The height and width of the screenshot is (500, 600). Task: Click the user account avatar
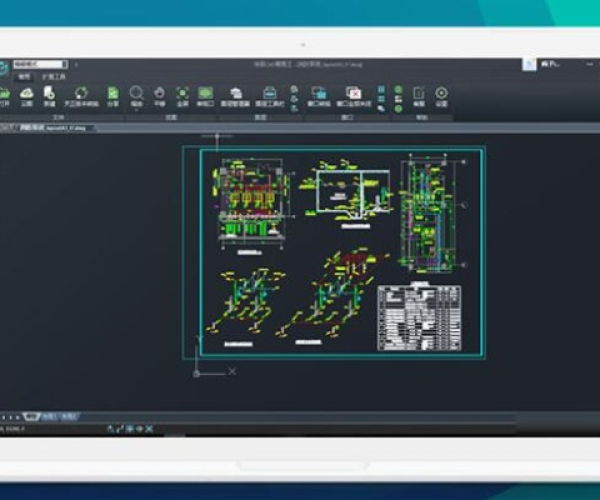pos(529,64)
